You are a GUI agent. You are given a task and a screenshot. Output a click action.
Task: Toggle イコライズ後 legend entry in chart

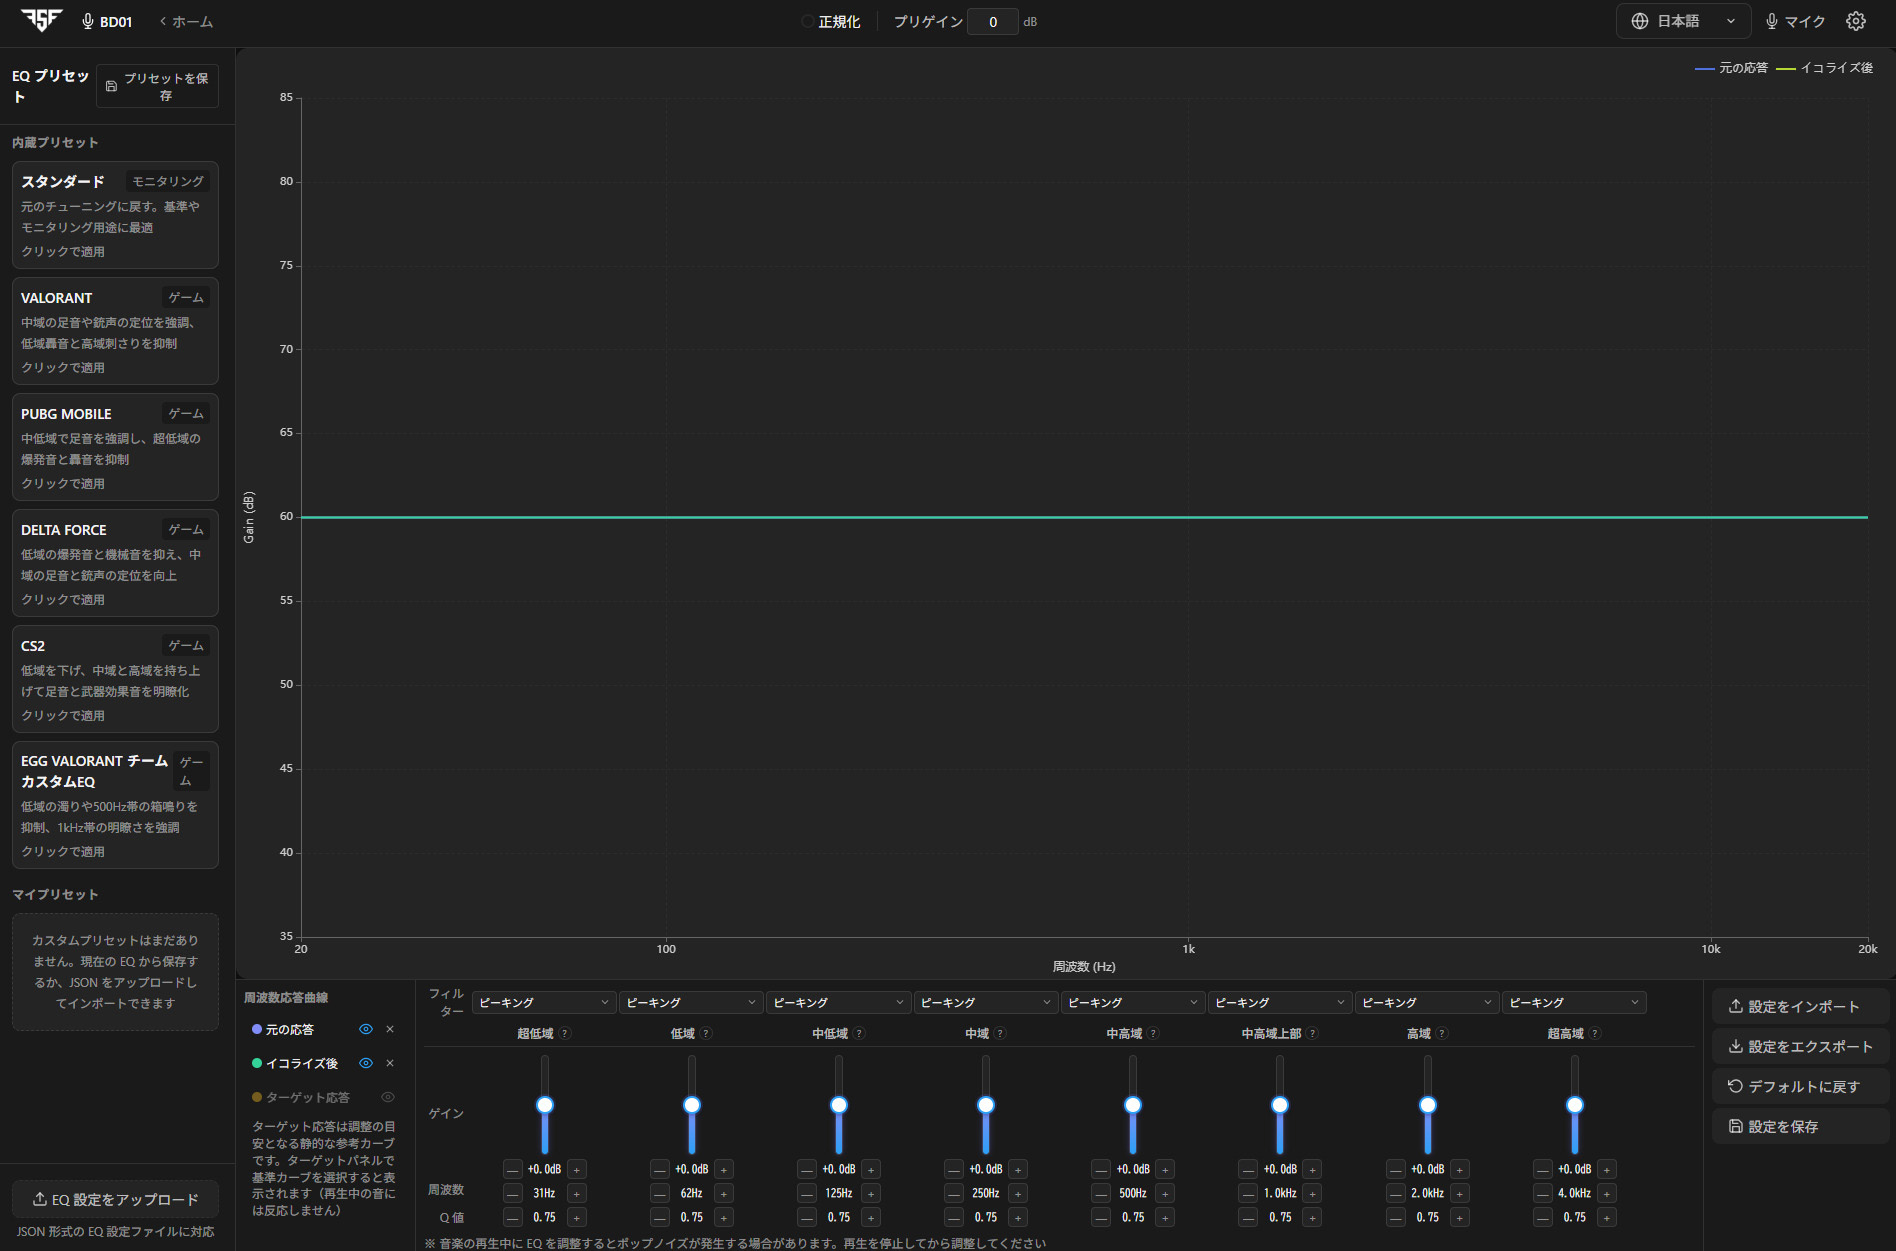point(1825,68)
